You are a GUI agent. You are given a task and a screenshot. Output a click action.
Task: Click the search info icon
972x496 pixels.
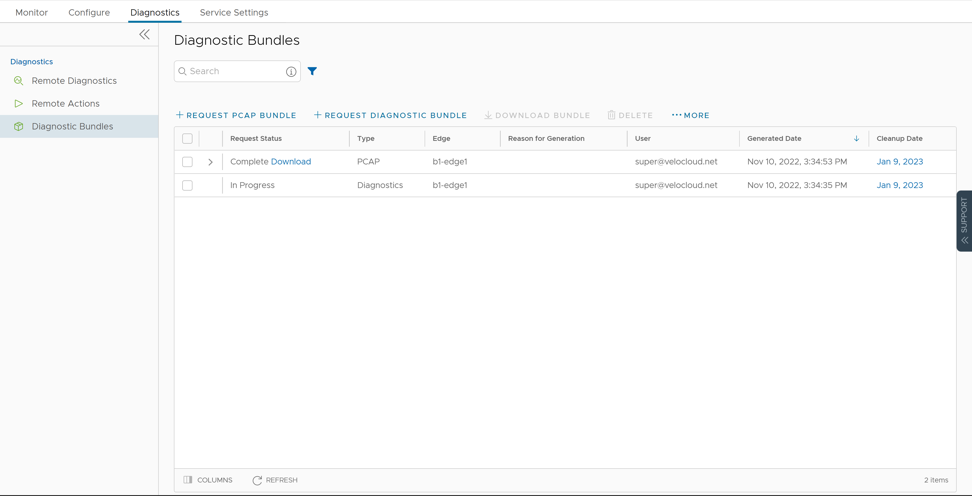click(x=291, y=72)
